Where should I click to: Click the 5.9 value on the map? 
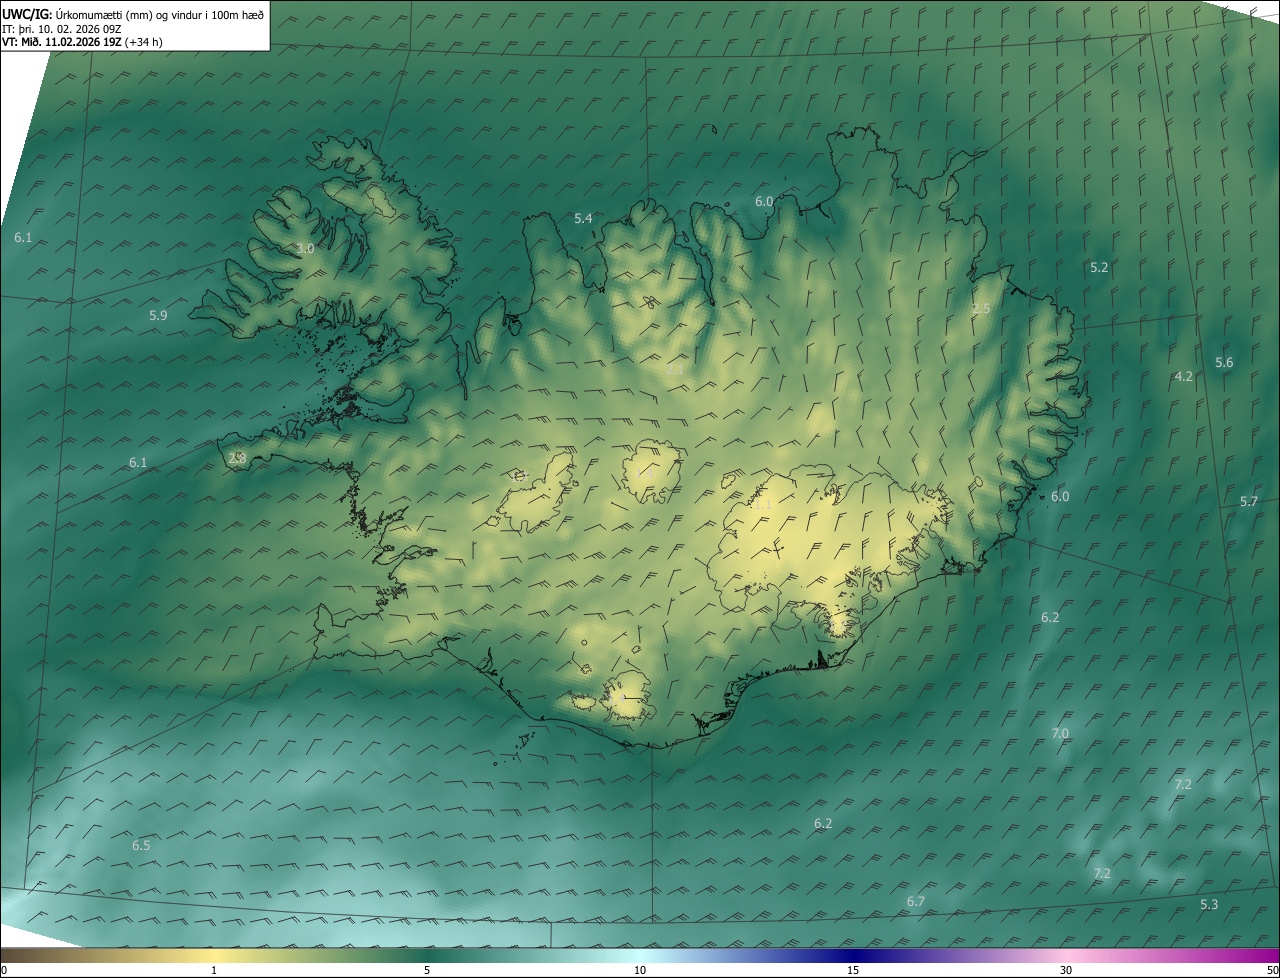click(158, 315)
